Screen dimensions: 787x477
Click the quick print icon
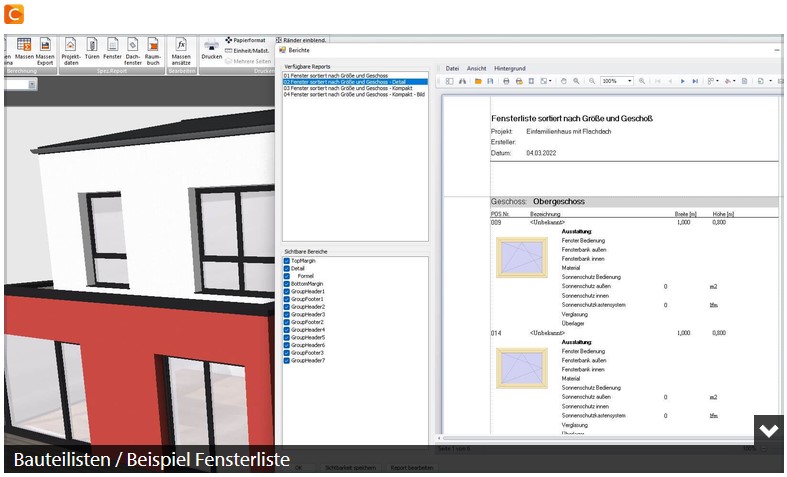pos(518,81)
